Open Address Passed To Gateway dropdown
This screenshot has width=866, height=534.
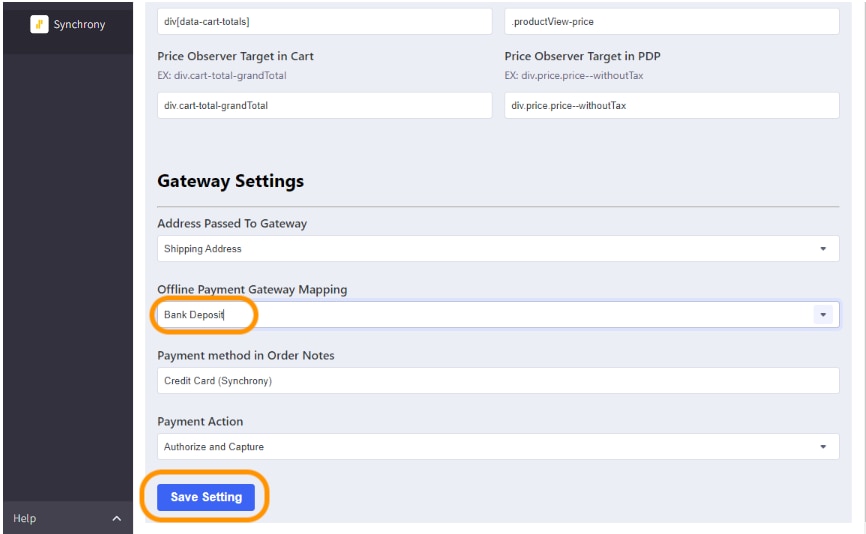click(x=498, y=249)
